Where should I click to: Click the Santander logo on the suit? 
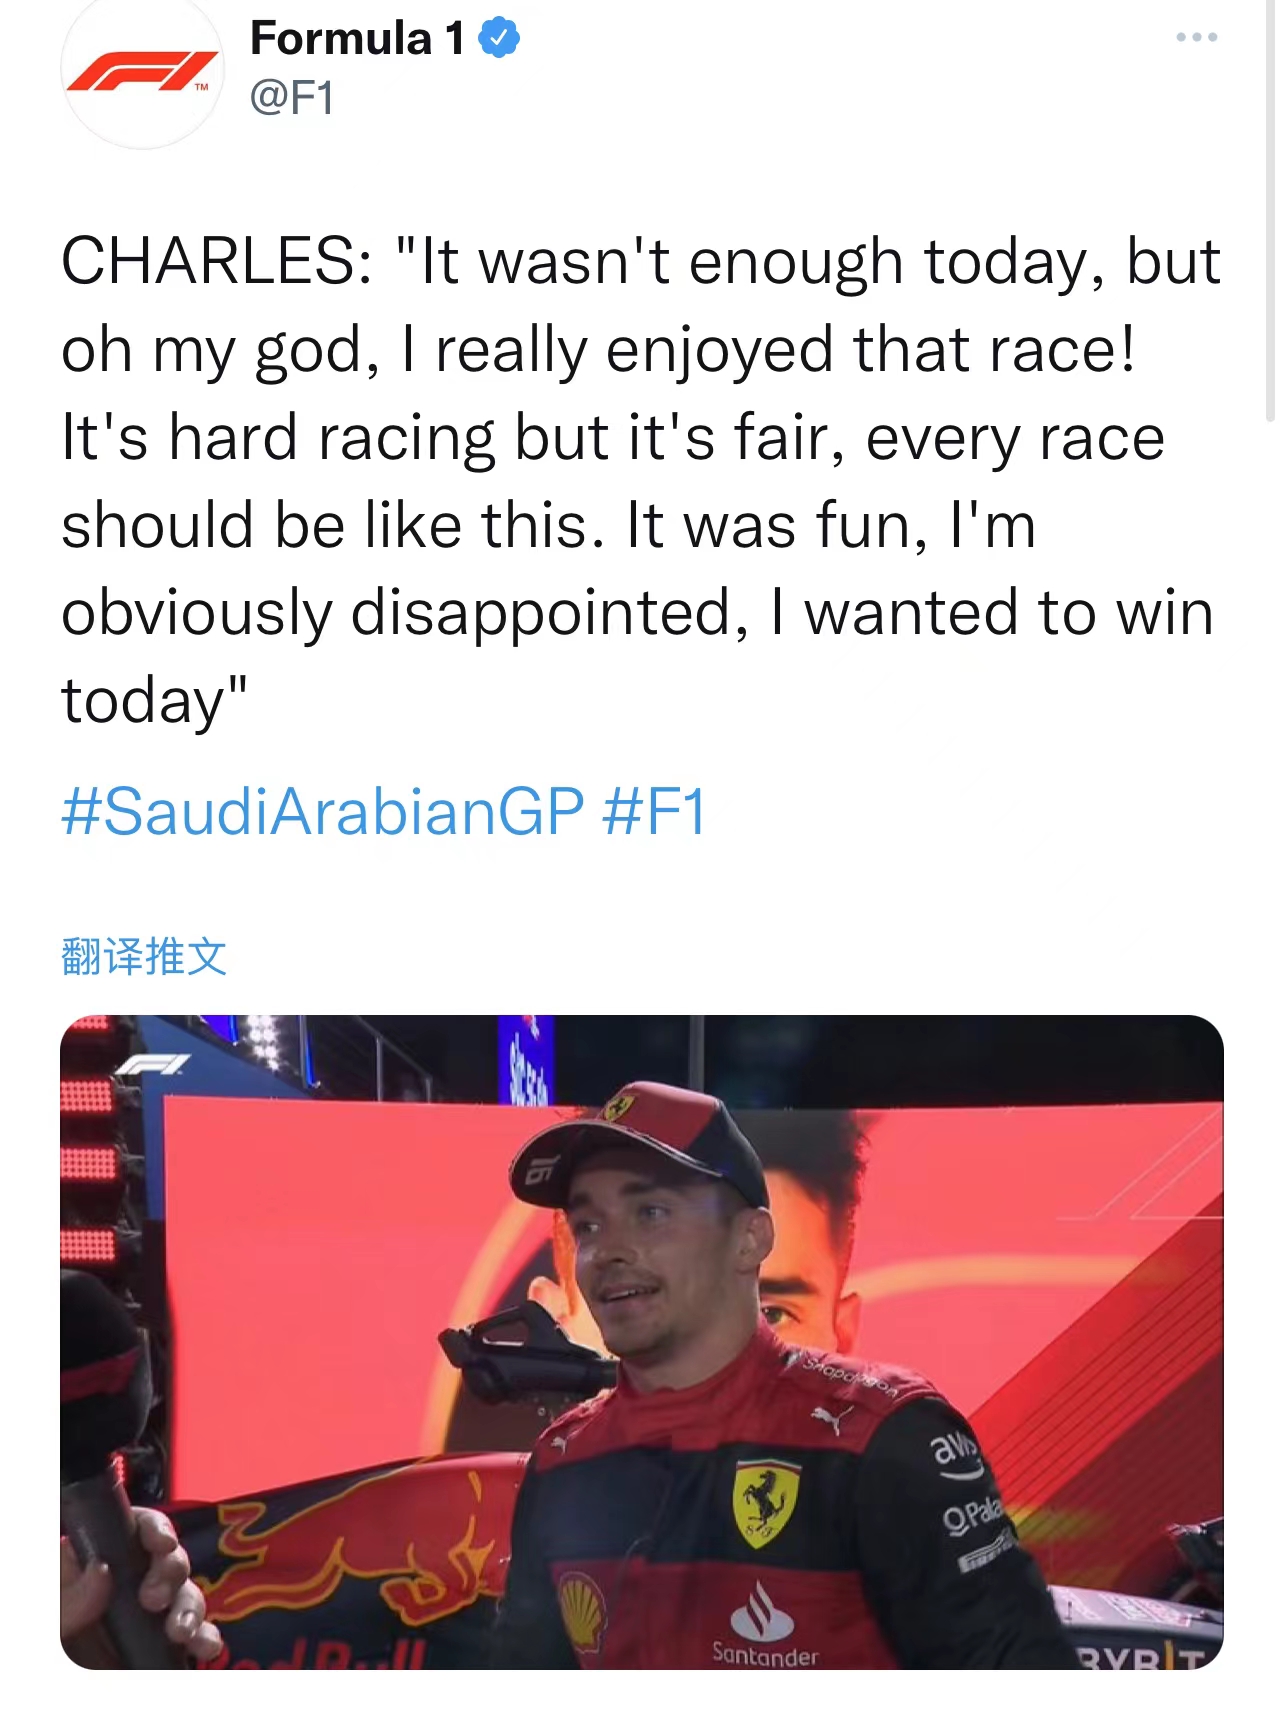point(764,1630)
